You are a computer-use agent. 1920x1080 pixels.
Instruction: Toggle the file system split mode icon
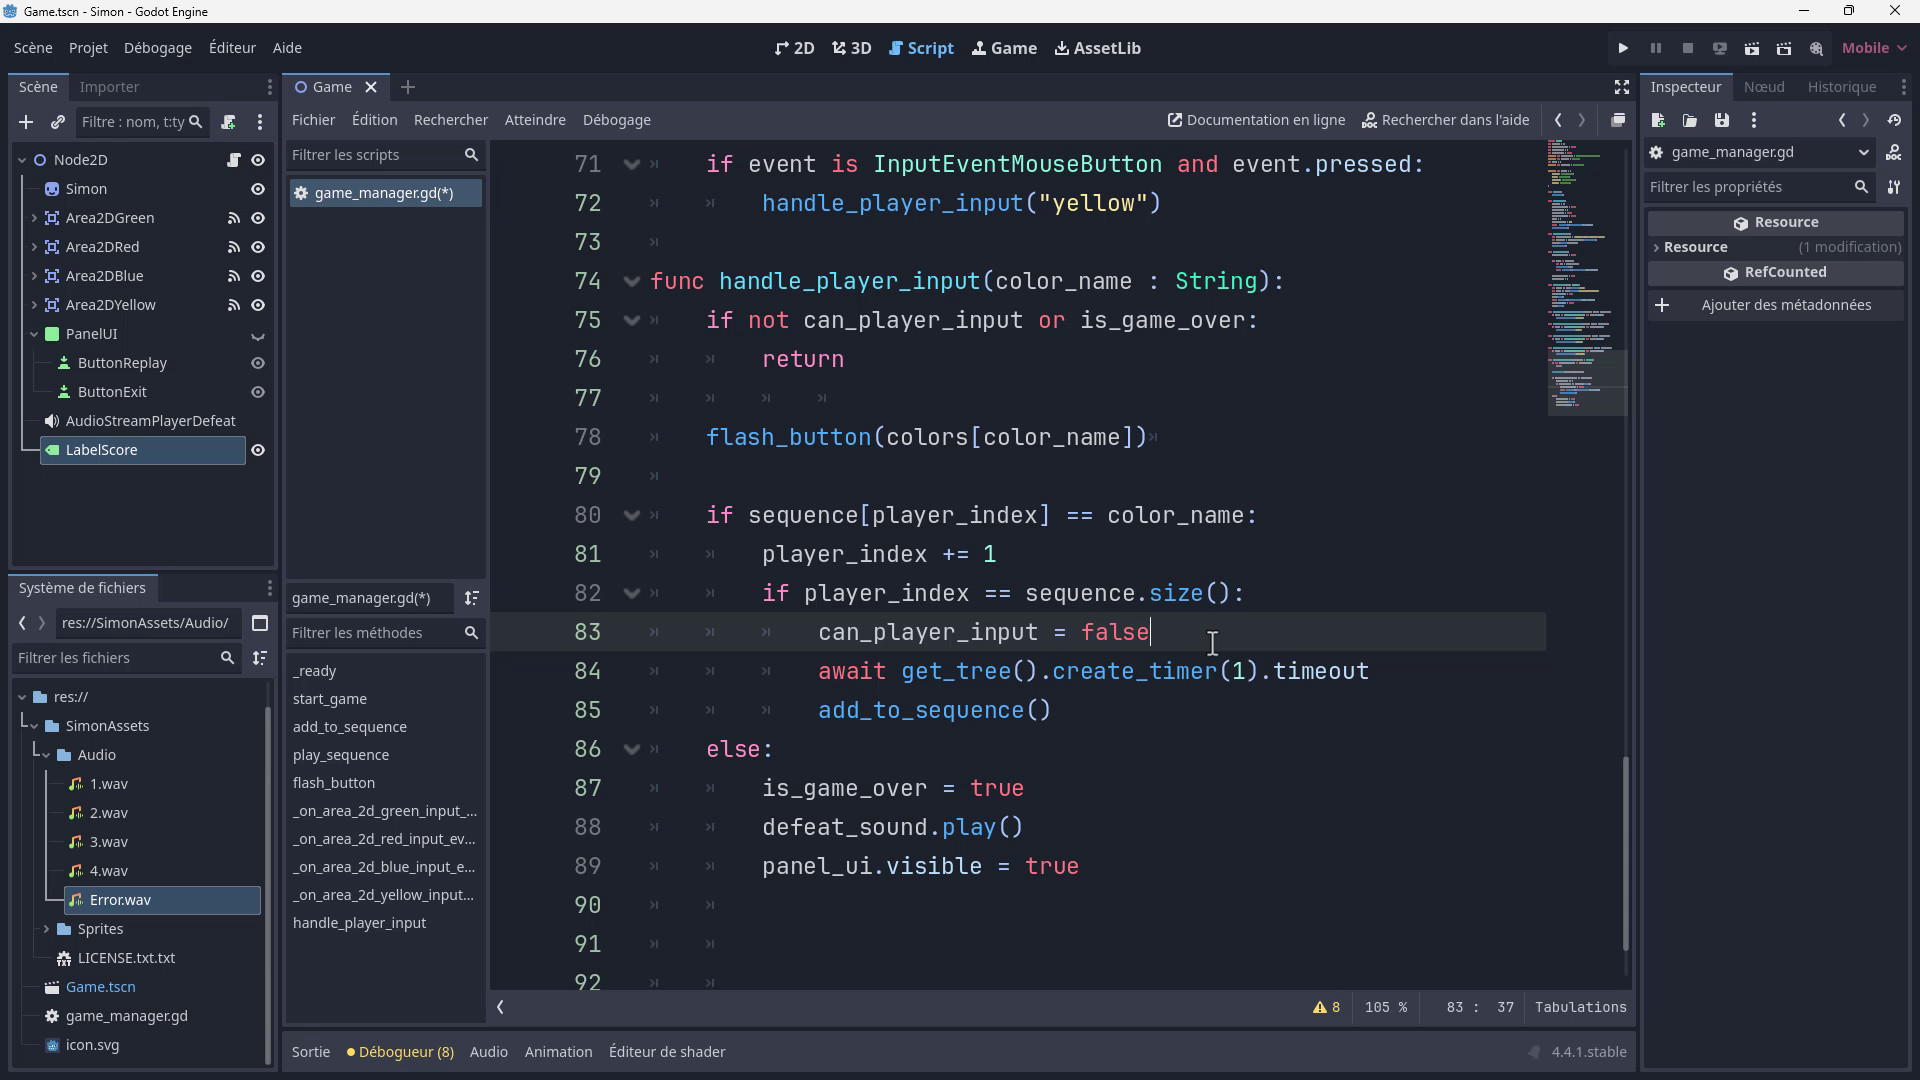(x=260, y=623)
